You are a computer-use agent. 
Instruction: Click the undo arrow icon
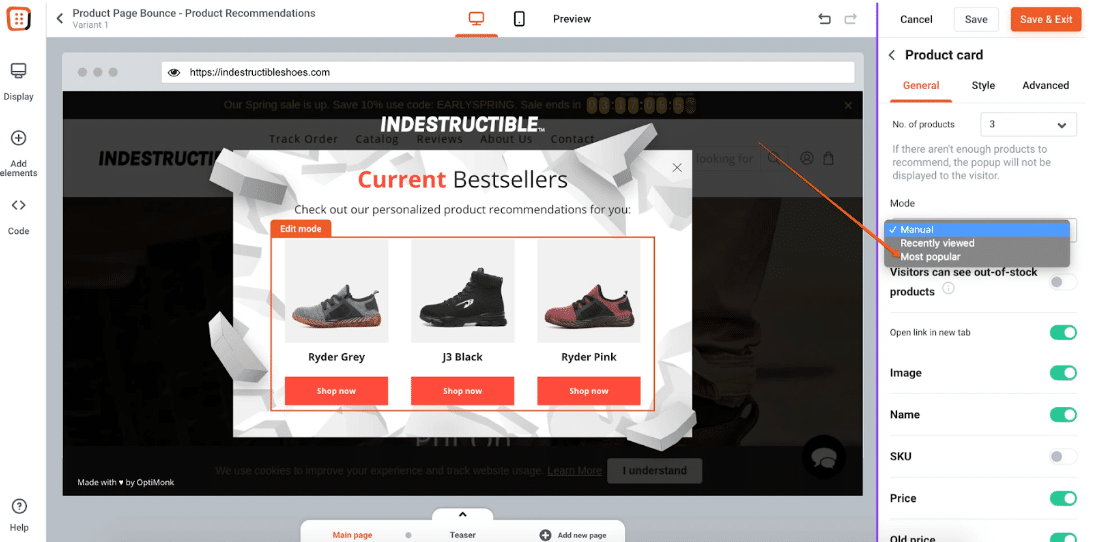point(824,19)
